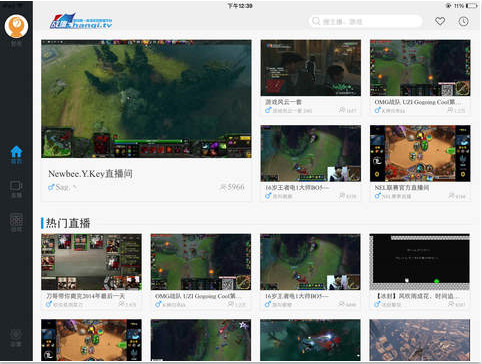Click the viewer count icon on the 游戏风云一套 card

coord(342,110)
